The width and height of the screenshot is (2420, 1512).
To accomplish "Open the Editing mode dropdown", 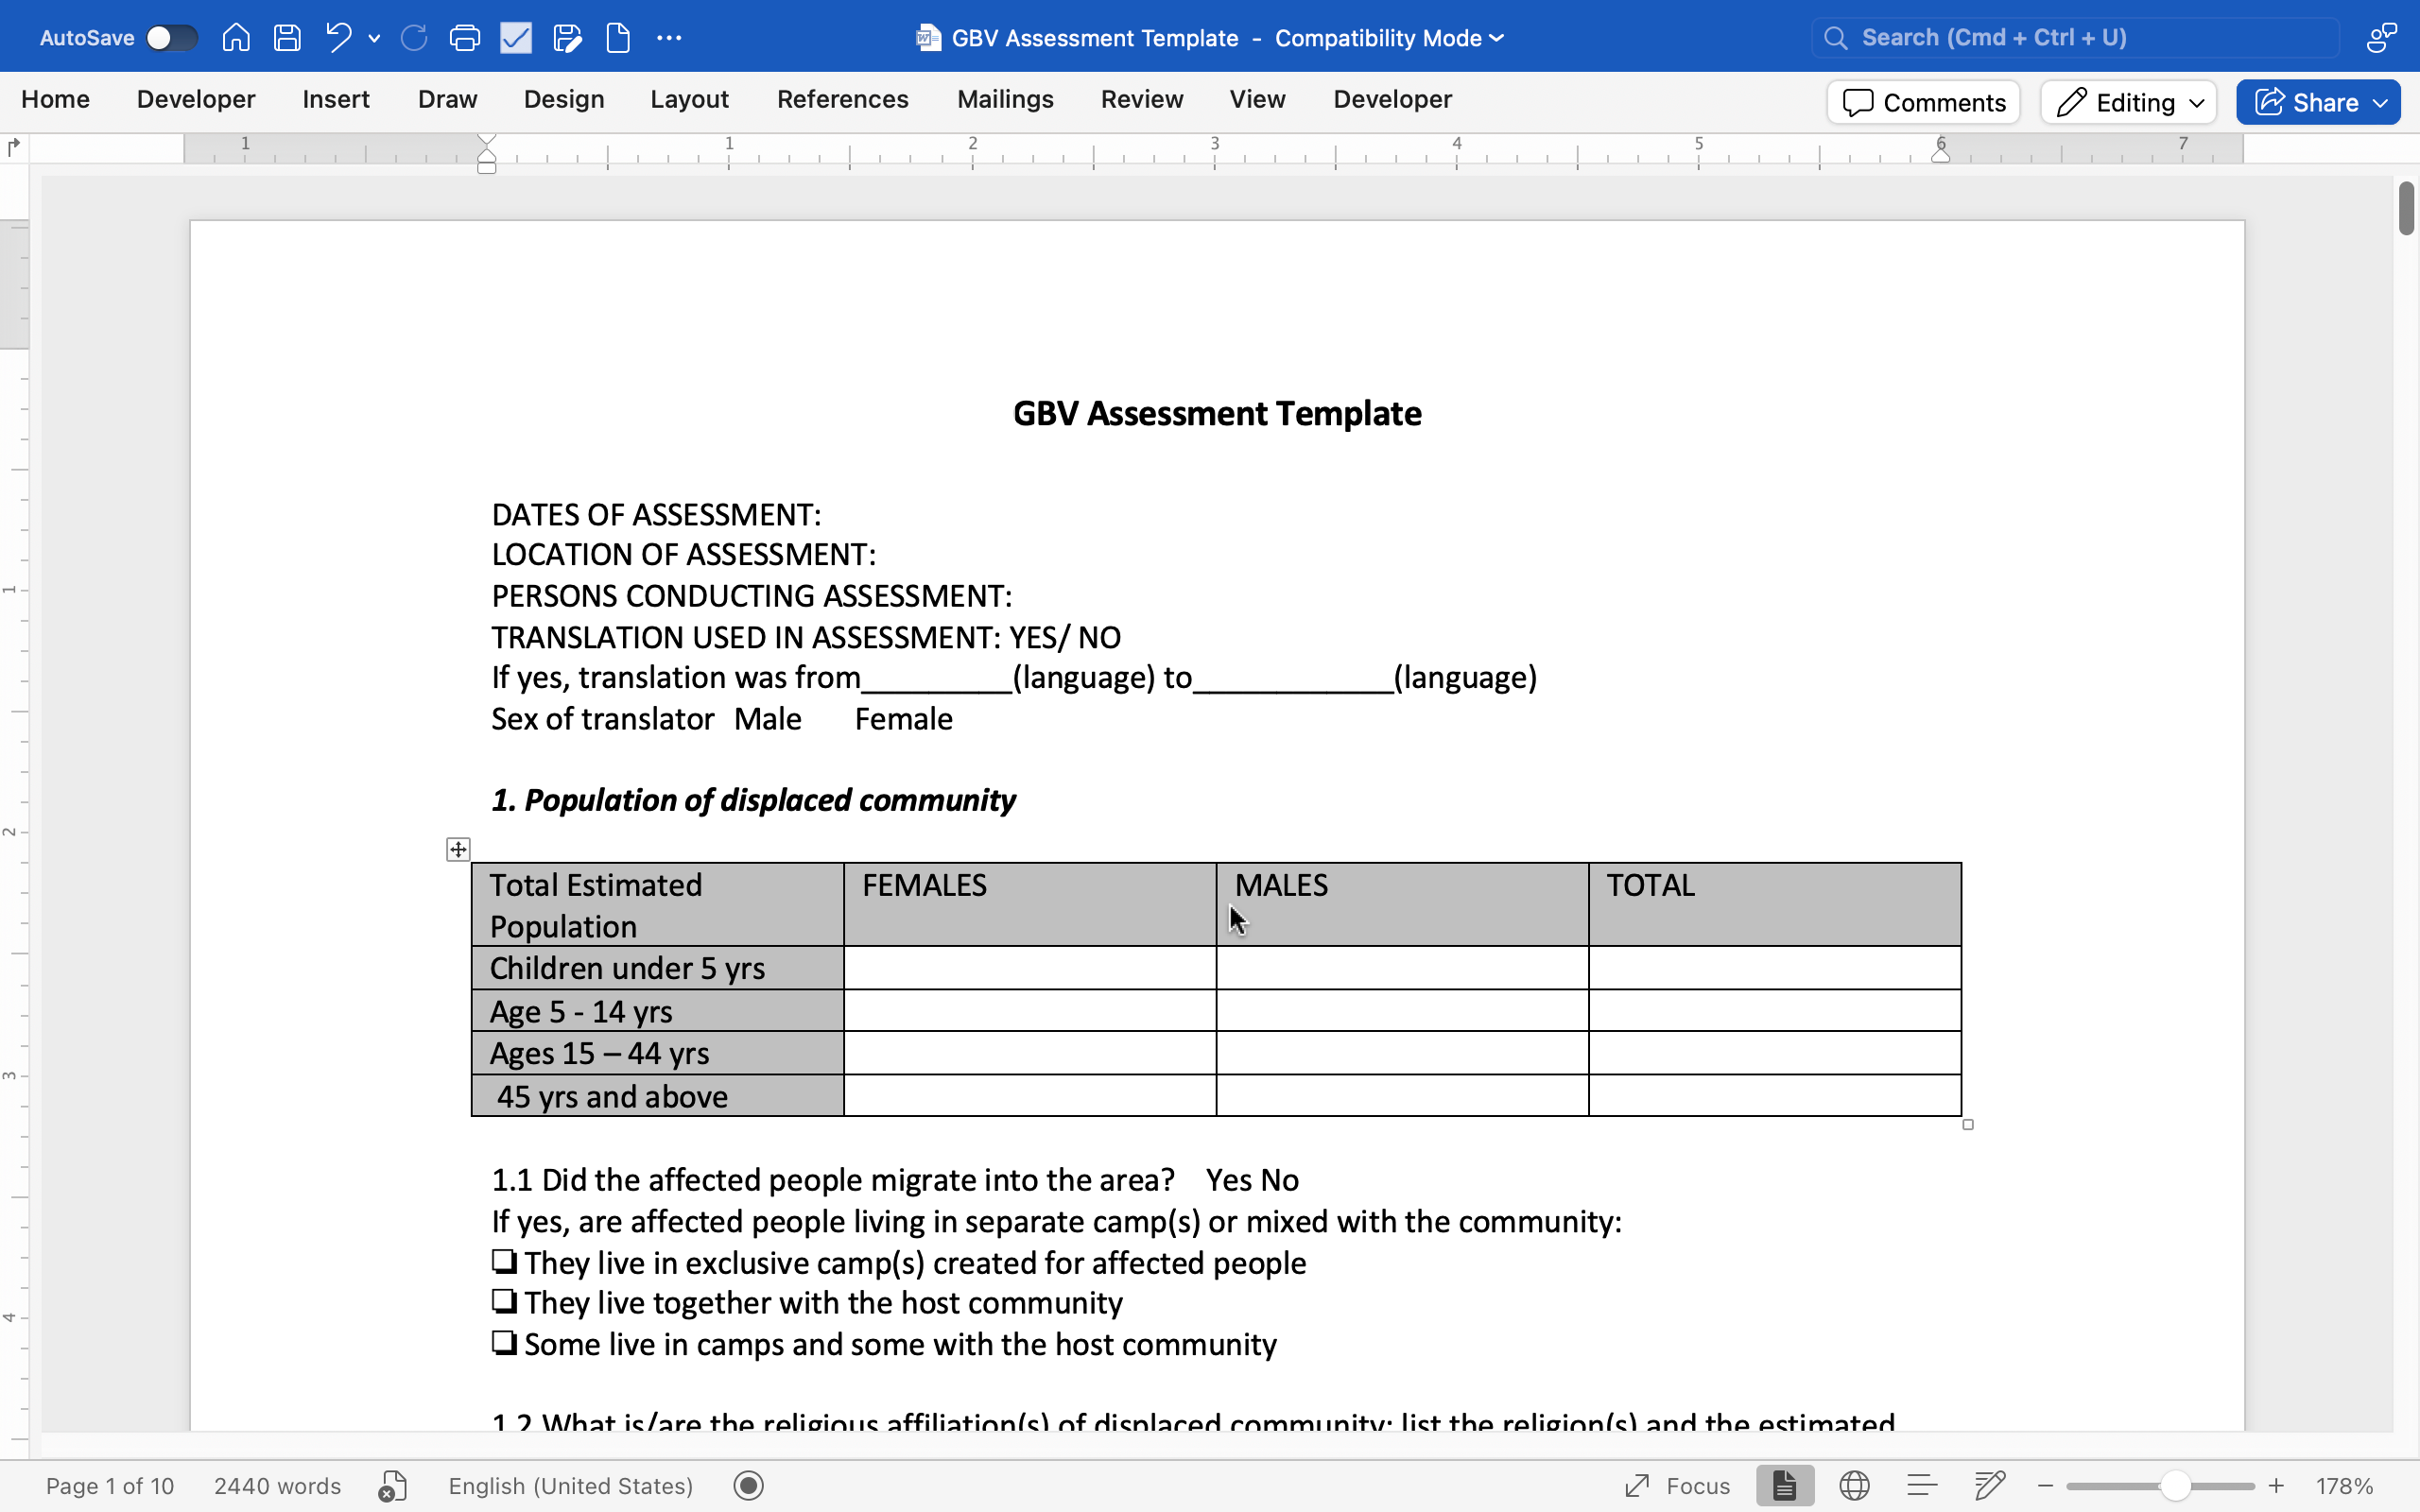I will click(2129, 102).
